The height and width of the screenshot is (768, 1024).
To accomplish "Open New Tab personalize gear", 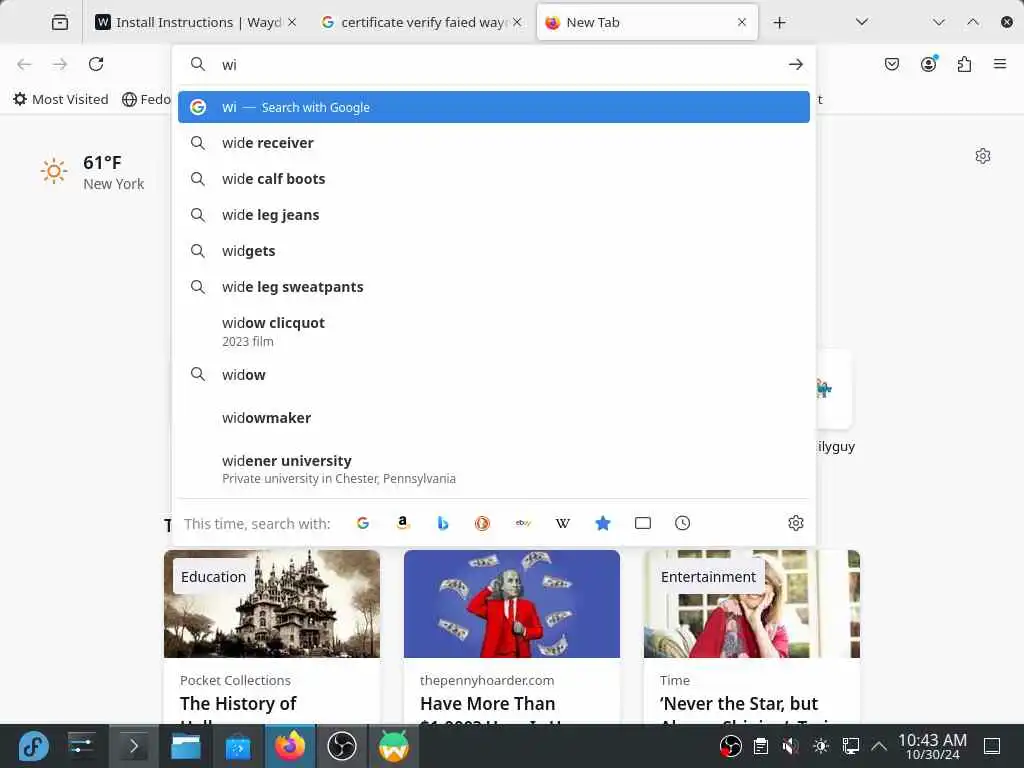I will [982, 156].
